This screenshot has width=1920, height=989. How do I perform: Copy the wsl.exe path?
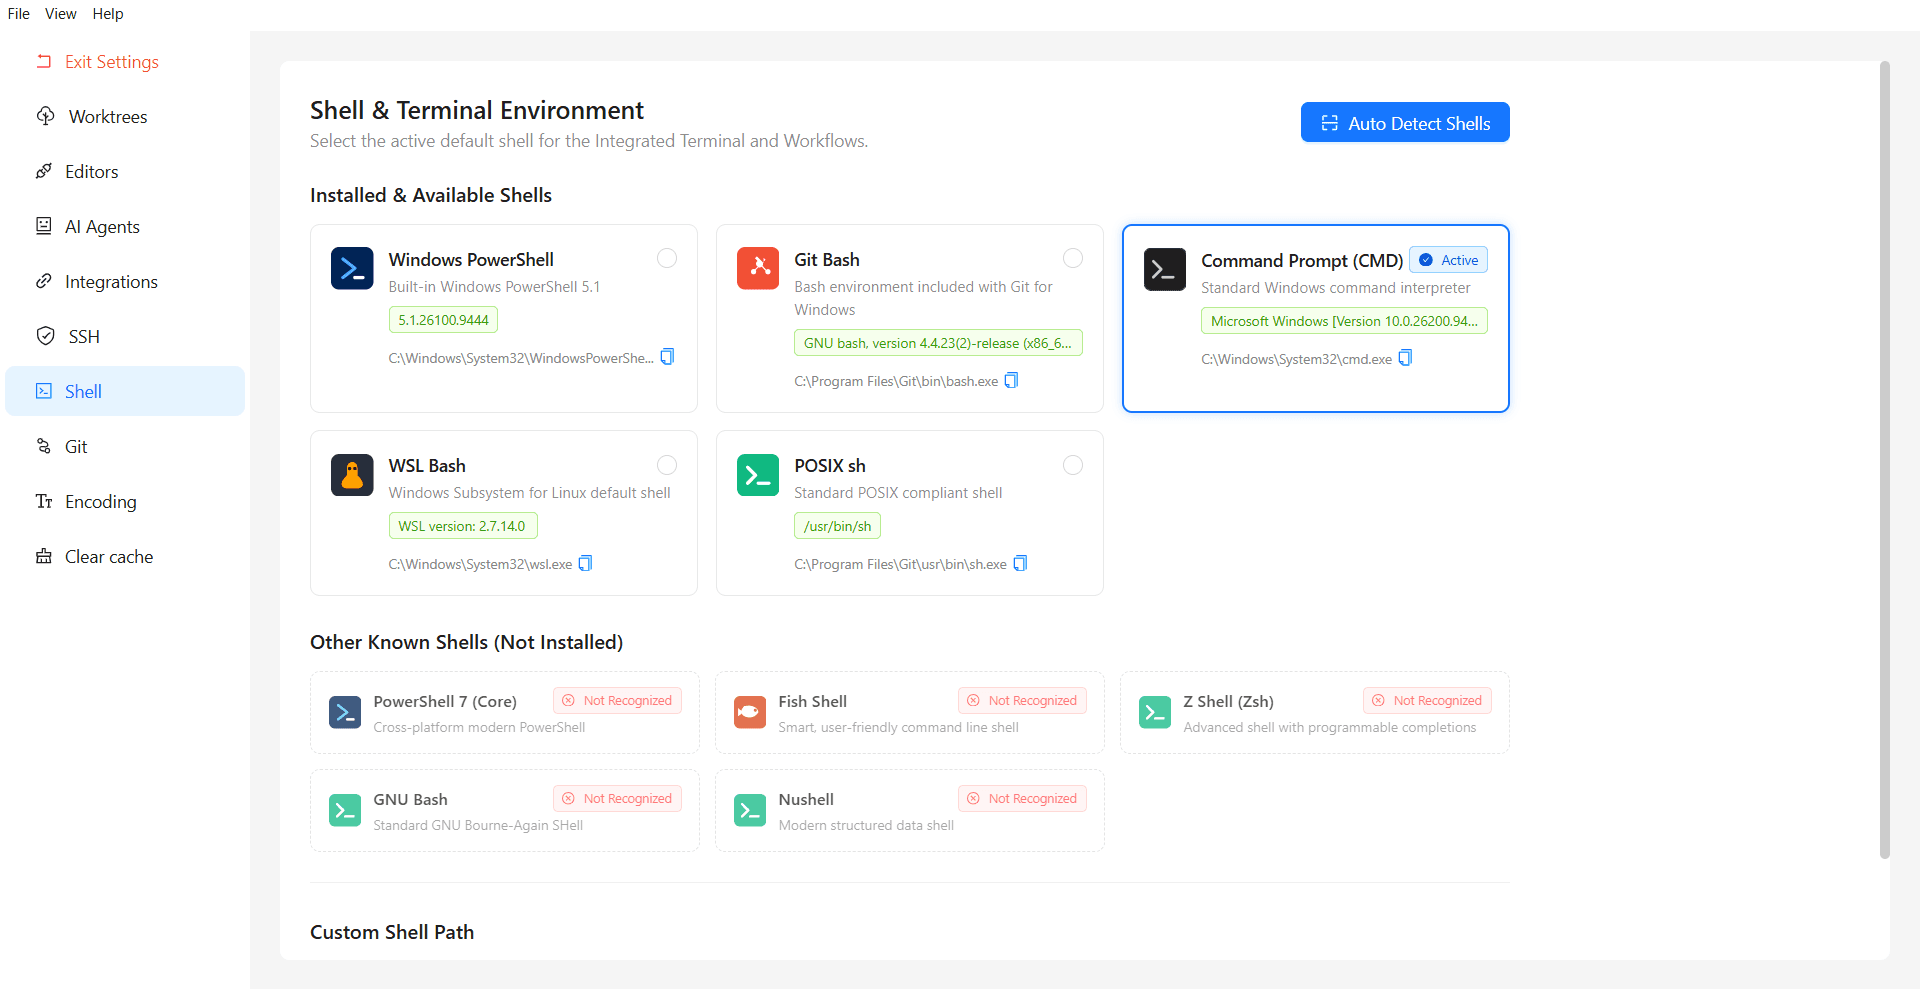point(586,563)
